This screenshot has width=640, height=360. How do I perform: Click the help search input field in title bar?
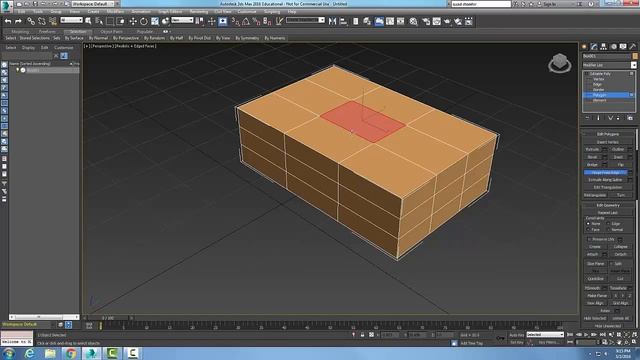pos(481,4)
